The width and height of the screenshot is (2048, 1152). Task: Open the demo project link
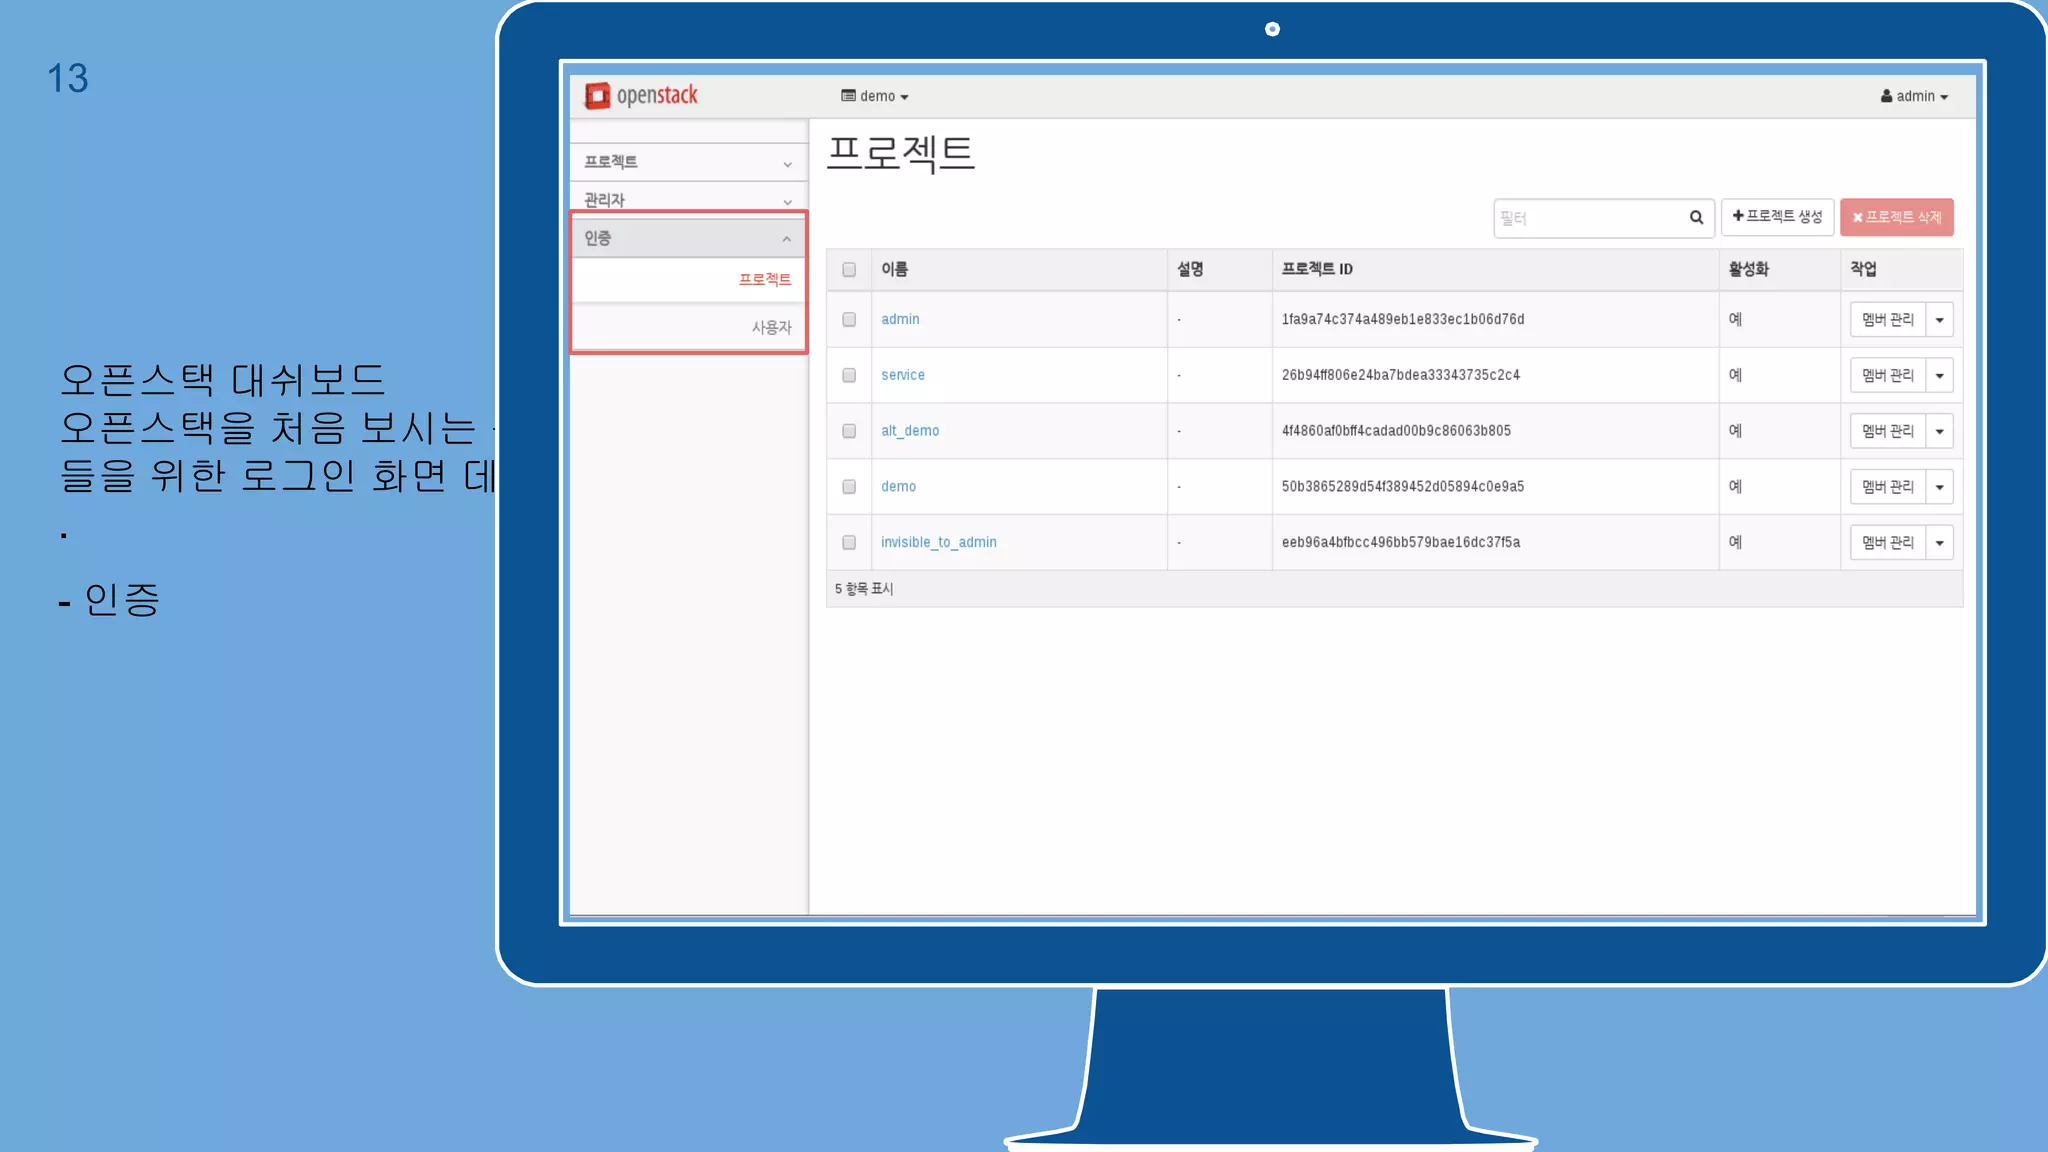[x=898, y=487]
